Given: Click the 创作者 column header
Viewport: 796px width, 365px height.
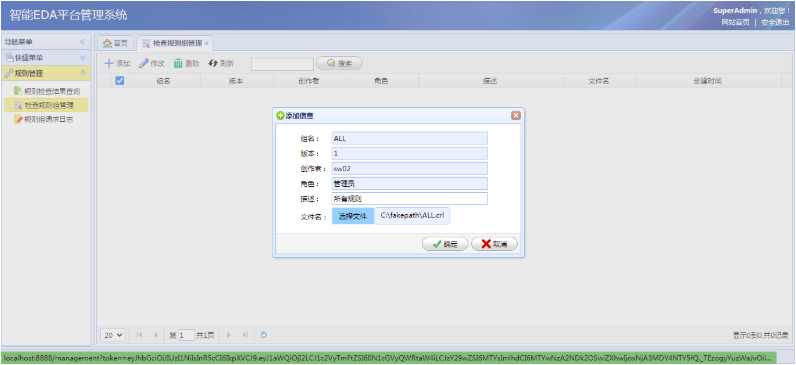Looking at the screenshot, I should pyautogui.click(x=309, y=81).
